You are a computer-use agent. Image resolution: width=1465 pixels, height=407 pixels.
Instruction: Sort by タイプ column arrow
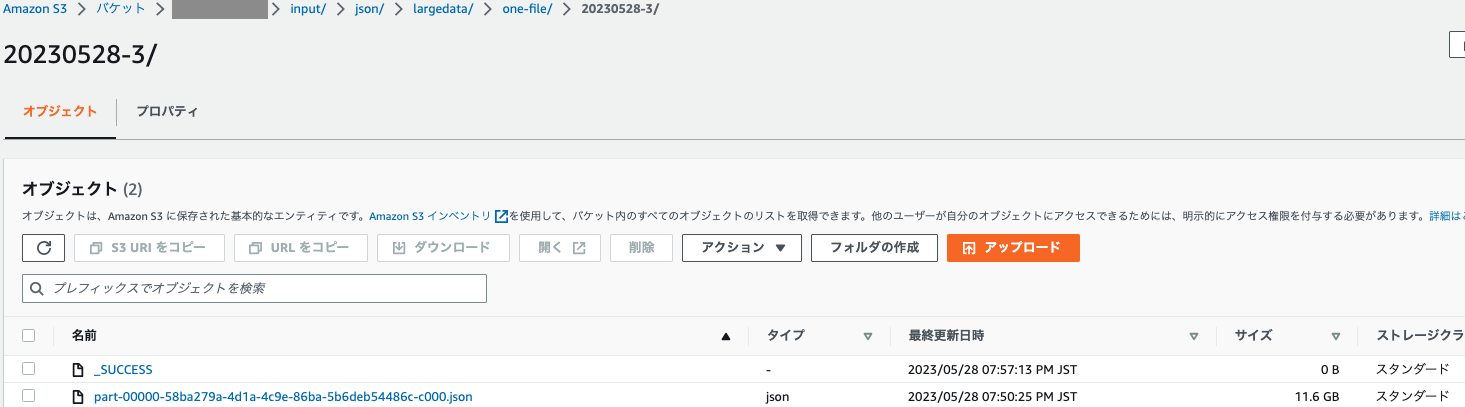(x=868, y=336)
